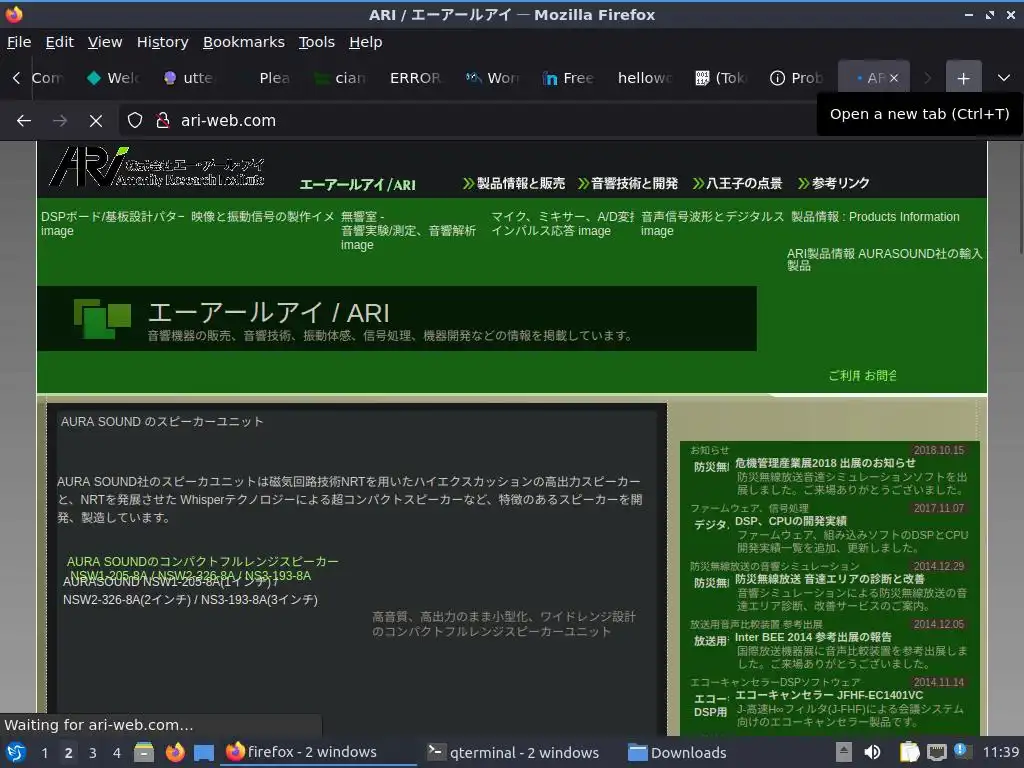The width and height of the screenshot is (1024, 768).
Task: Open the 製品情報と販売 nav link
Action: (514, 184)
